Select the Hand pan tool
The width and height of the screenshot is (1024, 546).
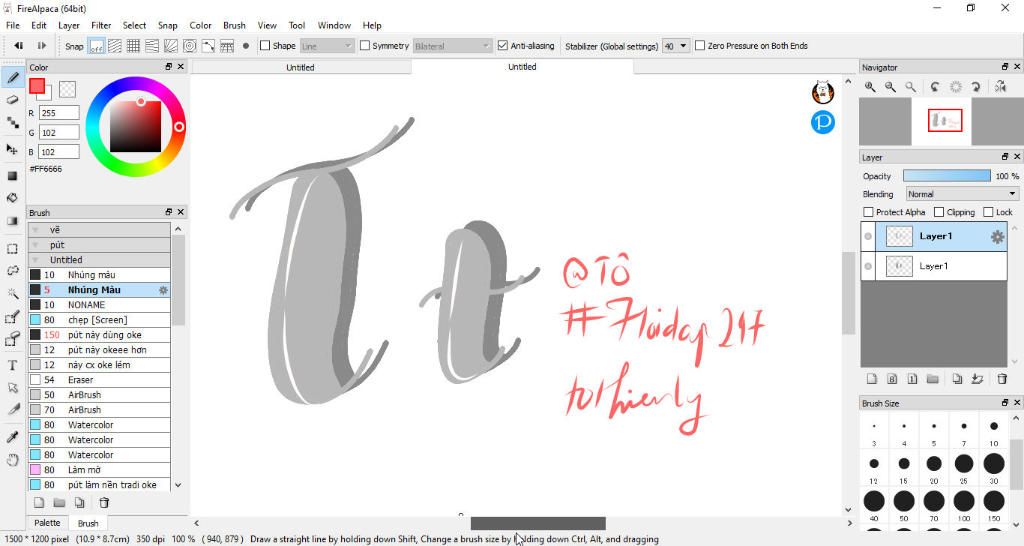[12, 460]
